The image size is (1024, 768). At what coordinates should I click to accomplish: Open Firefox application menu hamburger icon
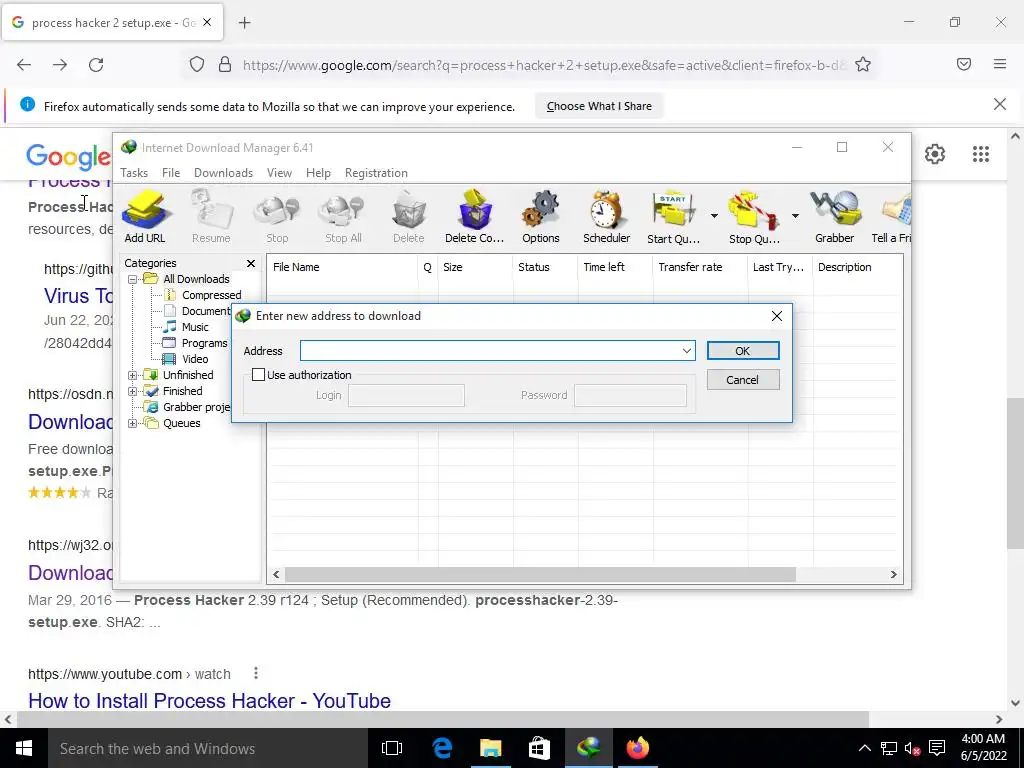pos(999,64)
